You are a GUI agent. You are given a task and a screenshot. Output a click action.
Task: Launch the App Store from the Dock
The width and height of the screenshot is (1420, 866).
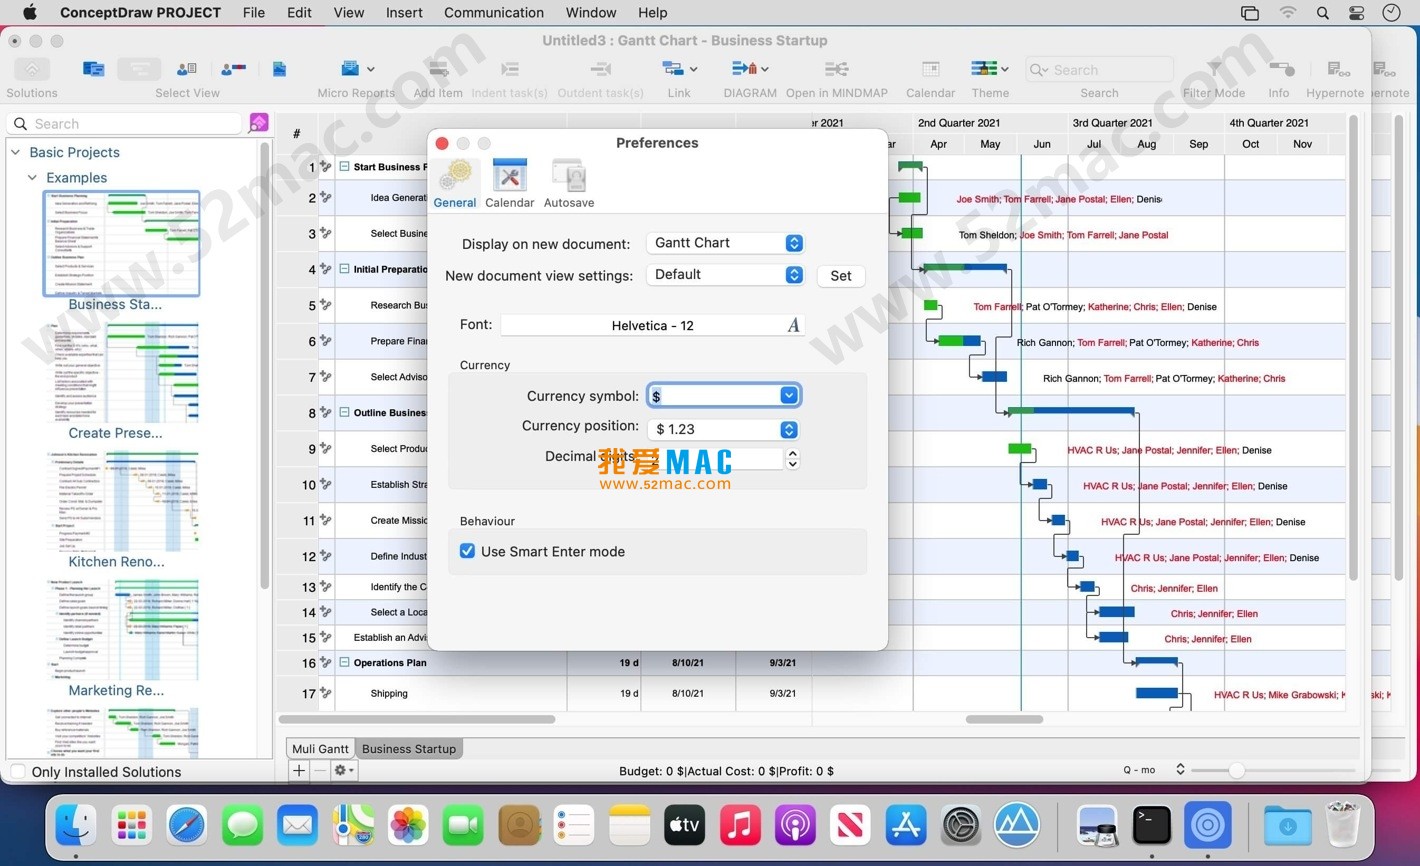(905, 825)
